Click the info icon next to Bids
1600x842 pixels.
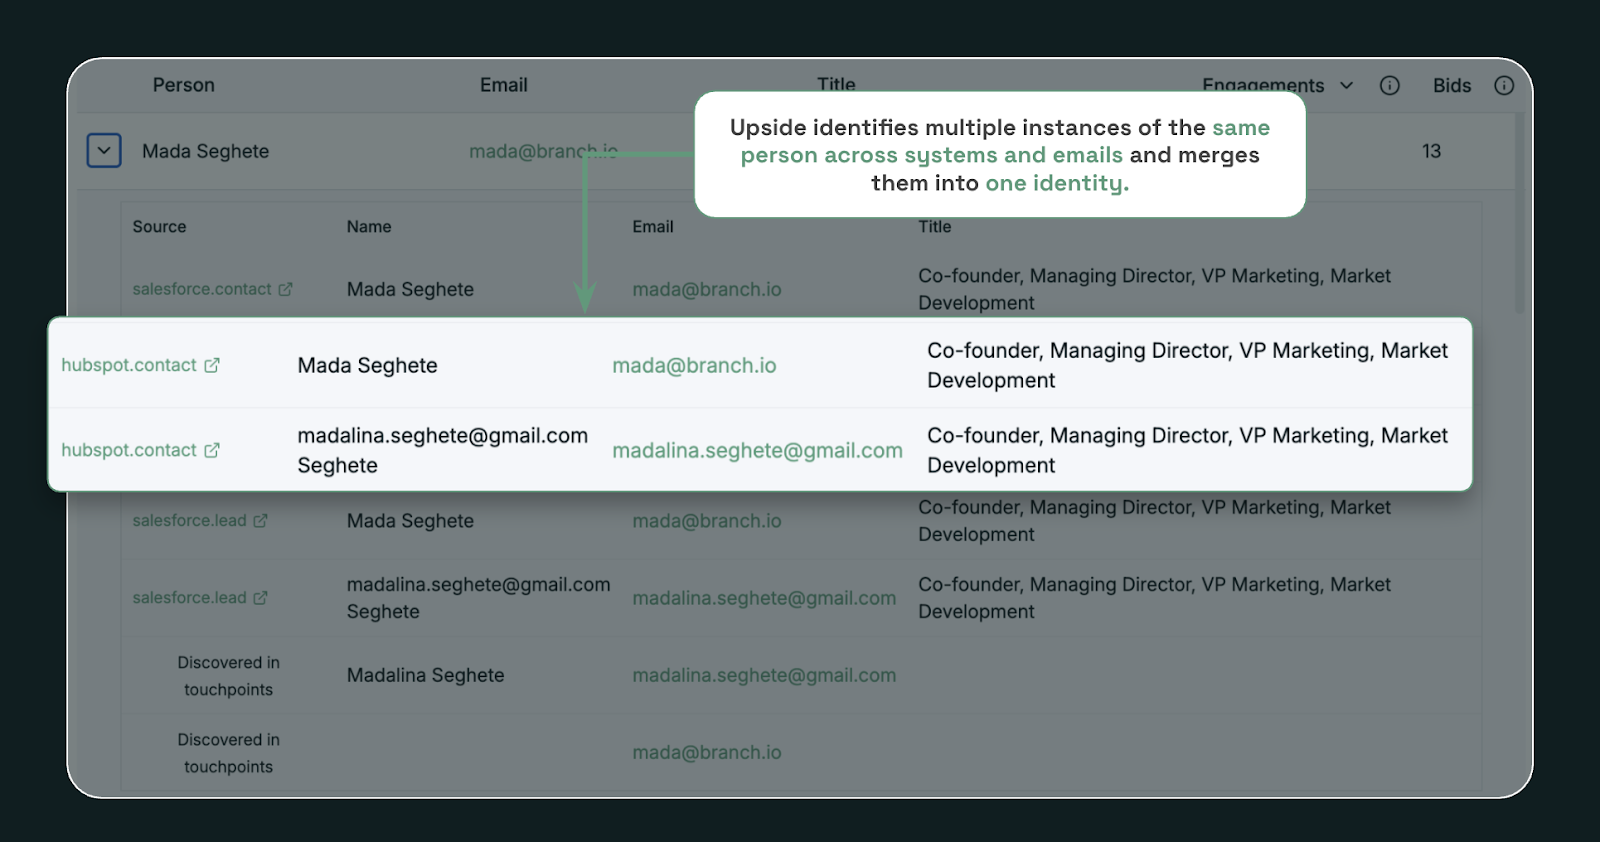point(1504,85)
